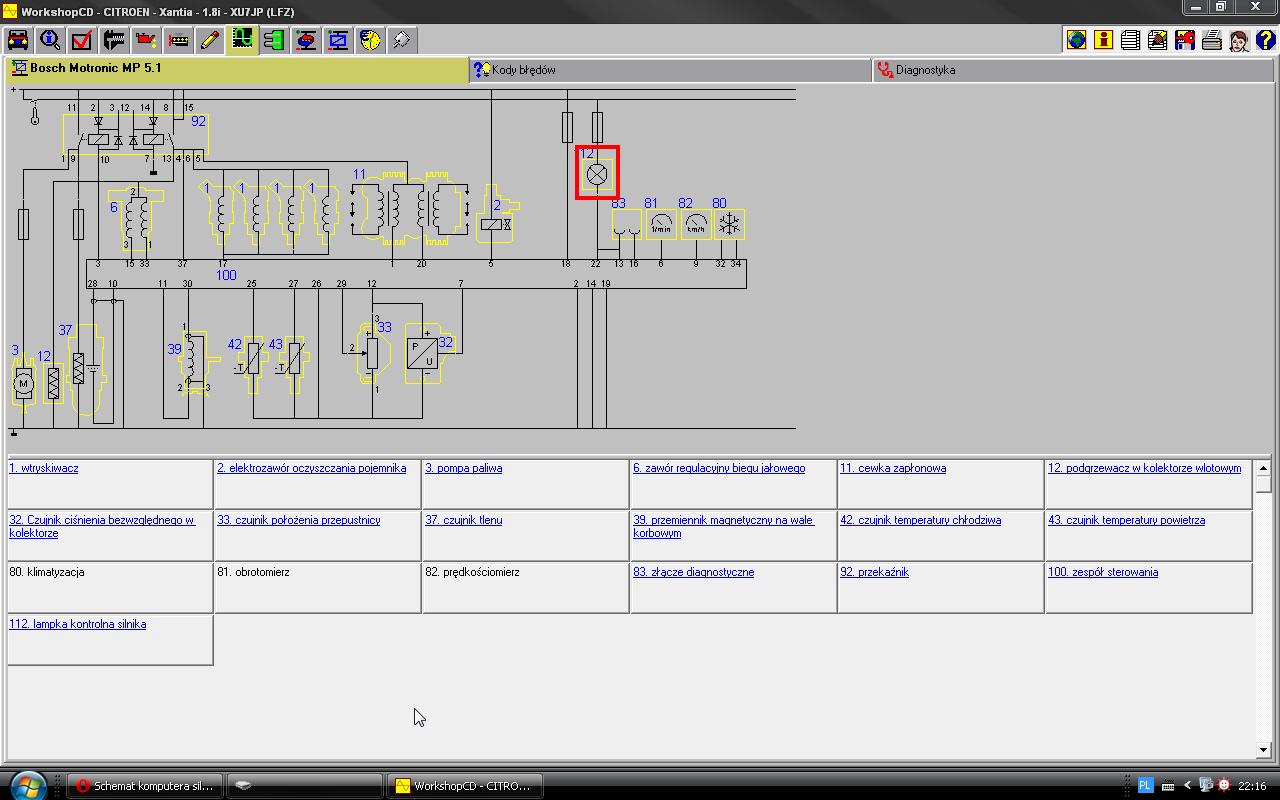1280x800 pixels.
Task: Open link 42. czujnik temperatury chłodziwa
Action: 921,520
